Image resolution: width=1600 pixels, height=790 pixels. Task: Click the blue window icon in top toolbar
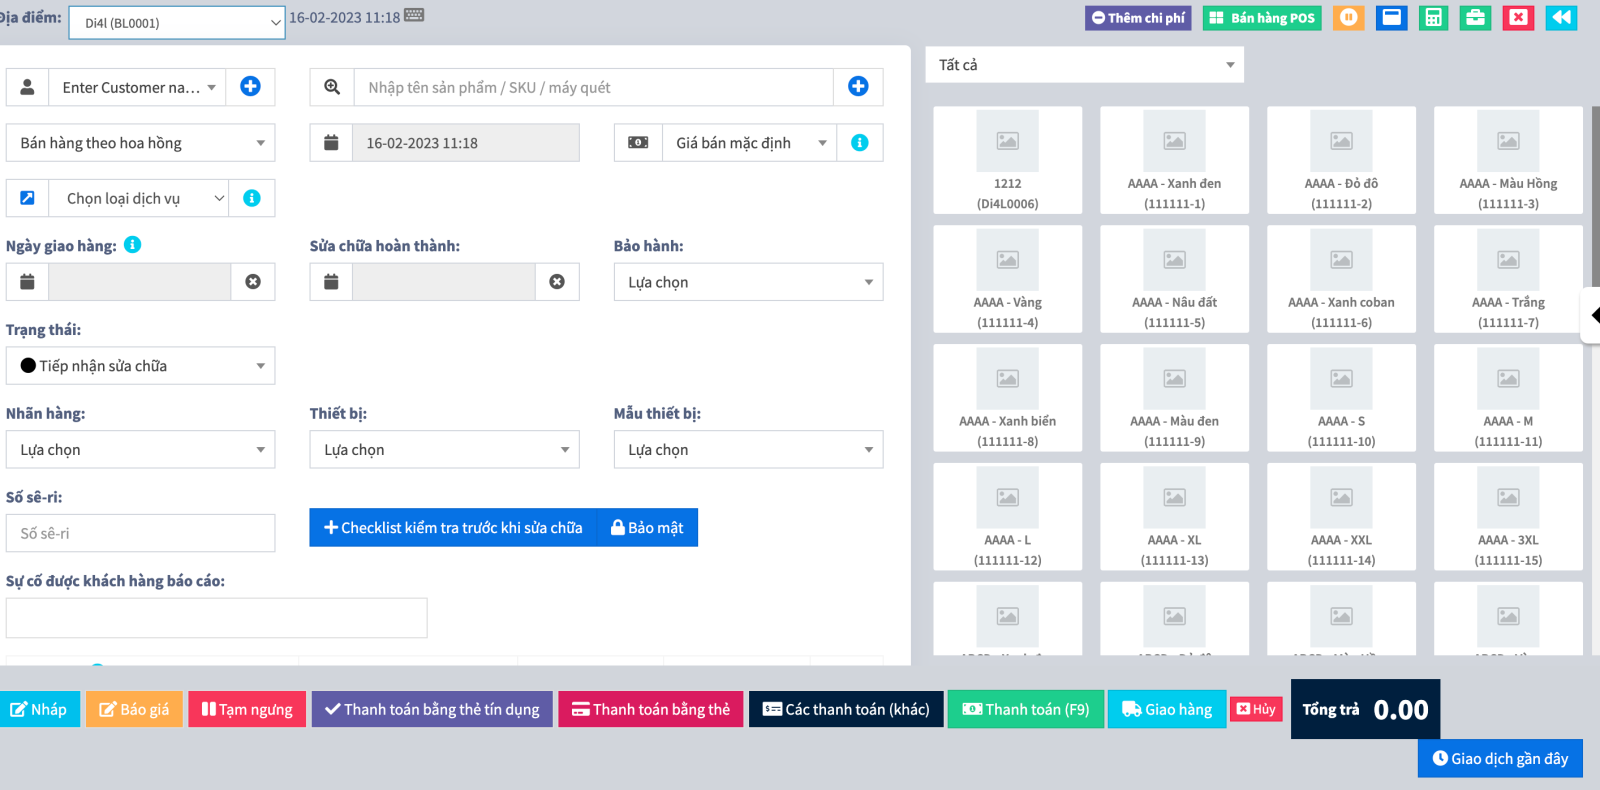tap(1391, 18)
